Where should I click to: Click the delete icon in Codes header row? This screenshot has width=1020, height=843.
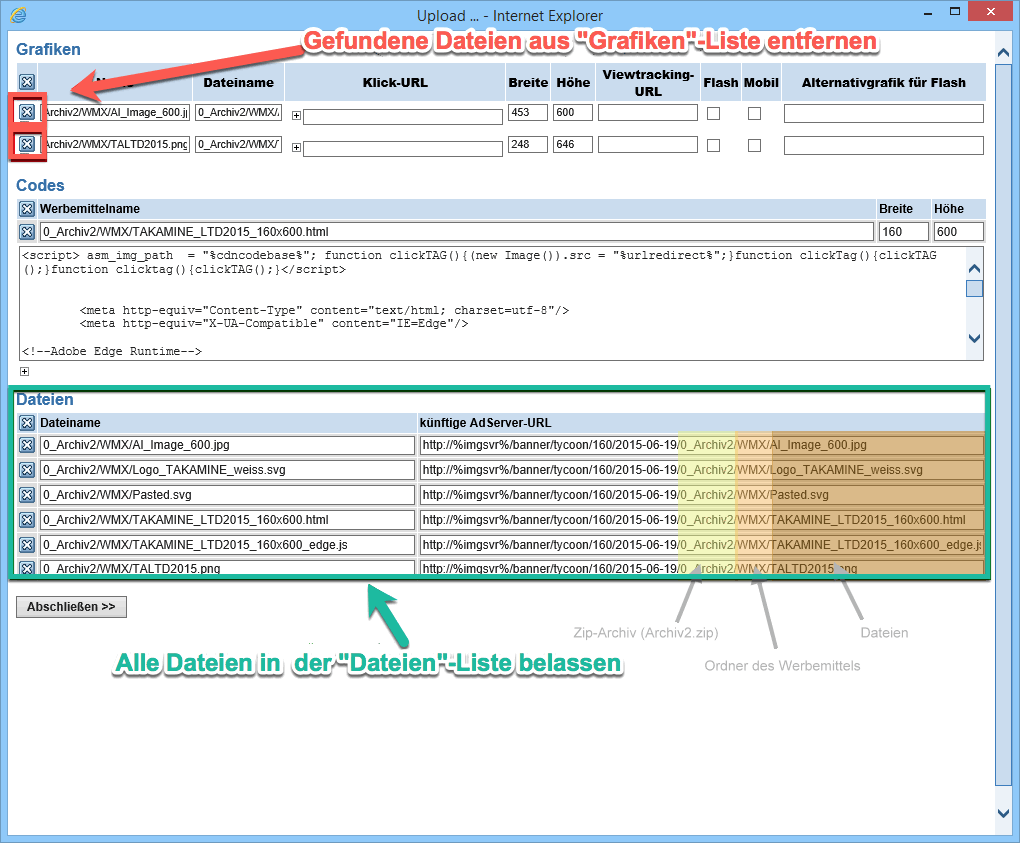pyautogui.click(x=27, y=209)
